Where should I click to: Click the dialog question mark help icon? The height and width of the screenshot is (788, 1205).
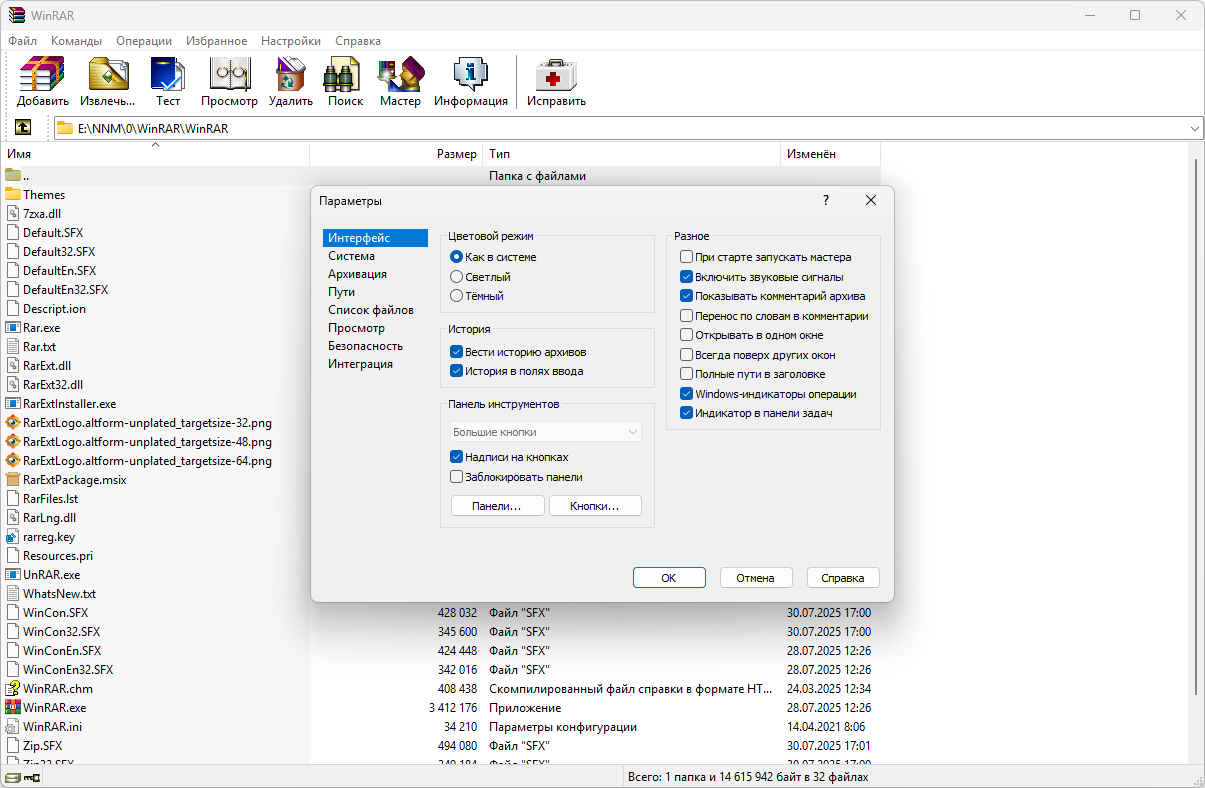(x=825, y=200)
